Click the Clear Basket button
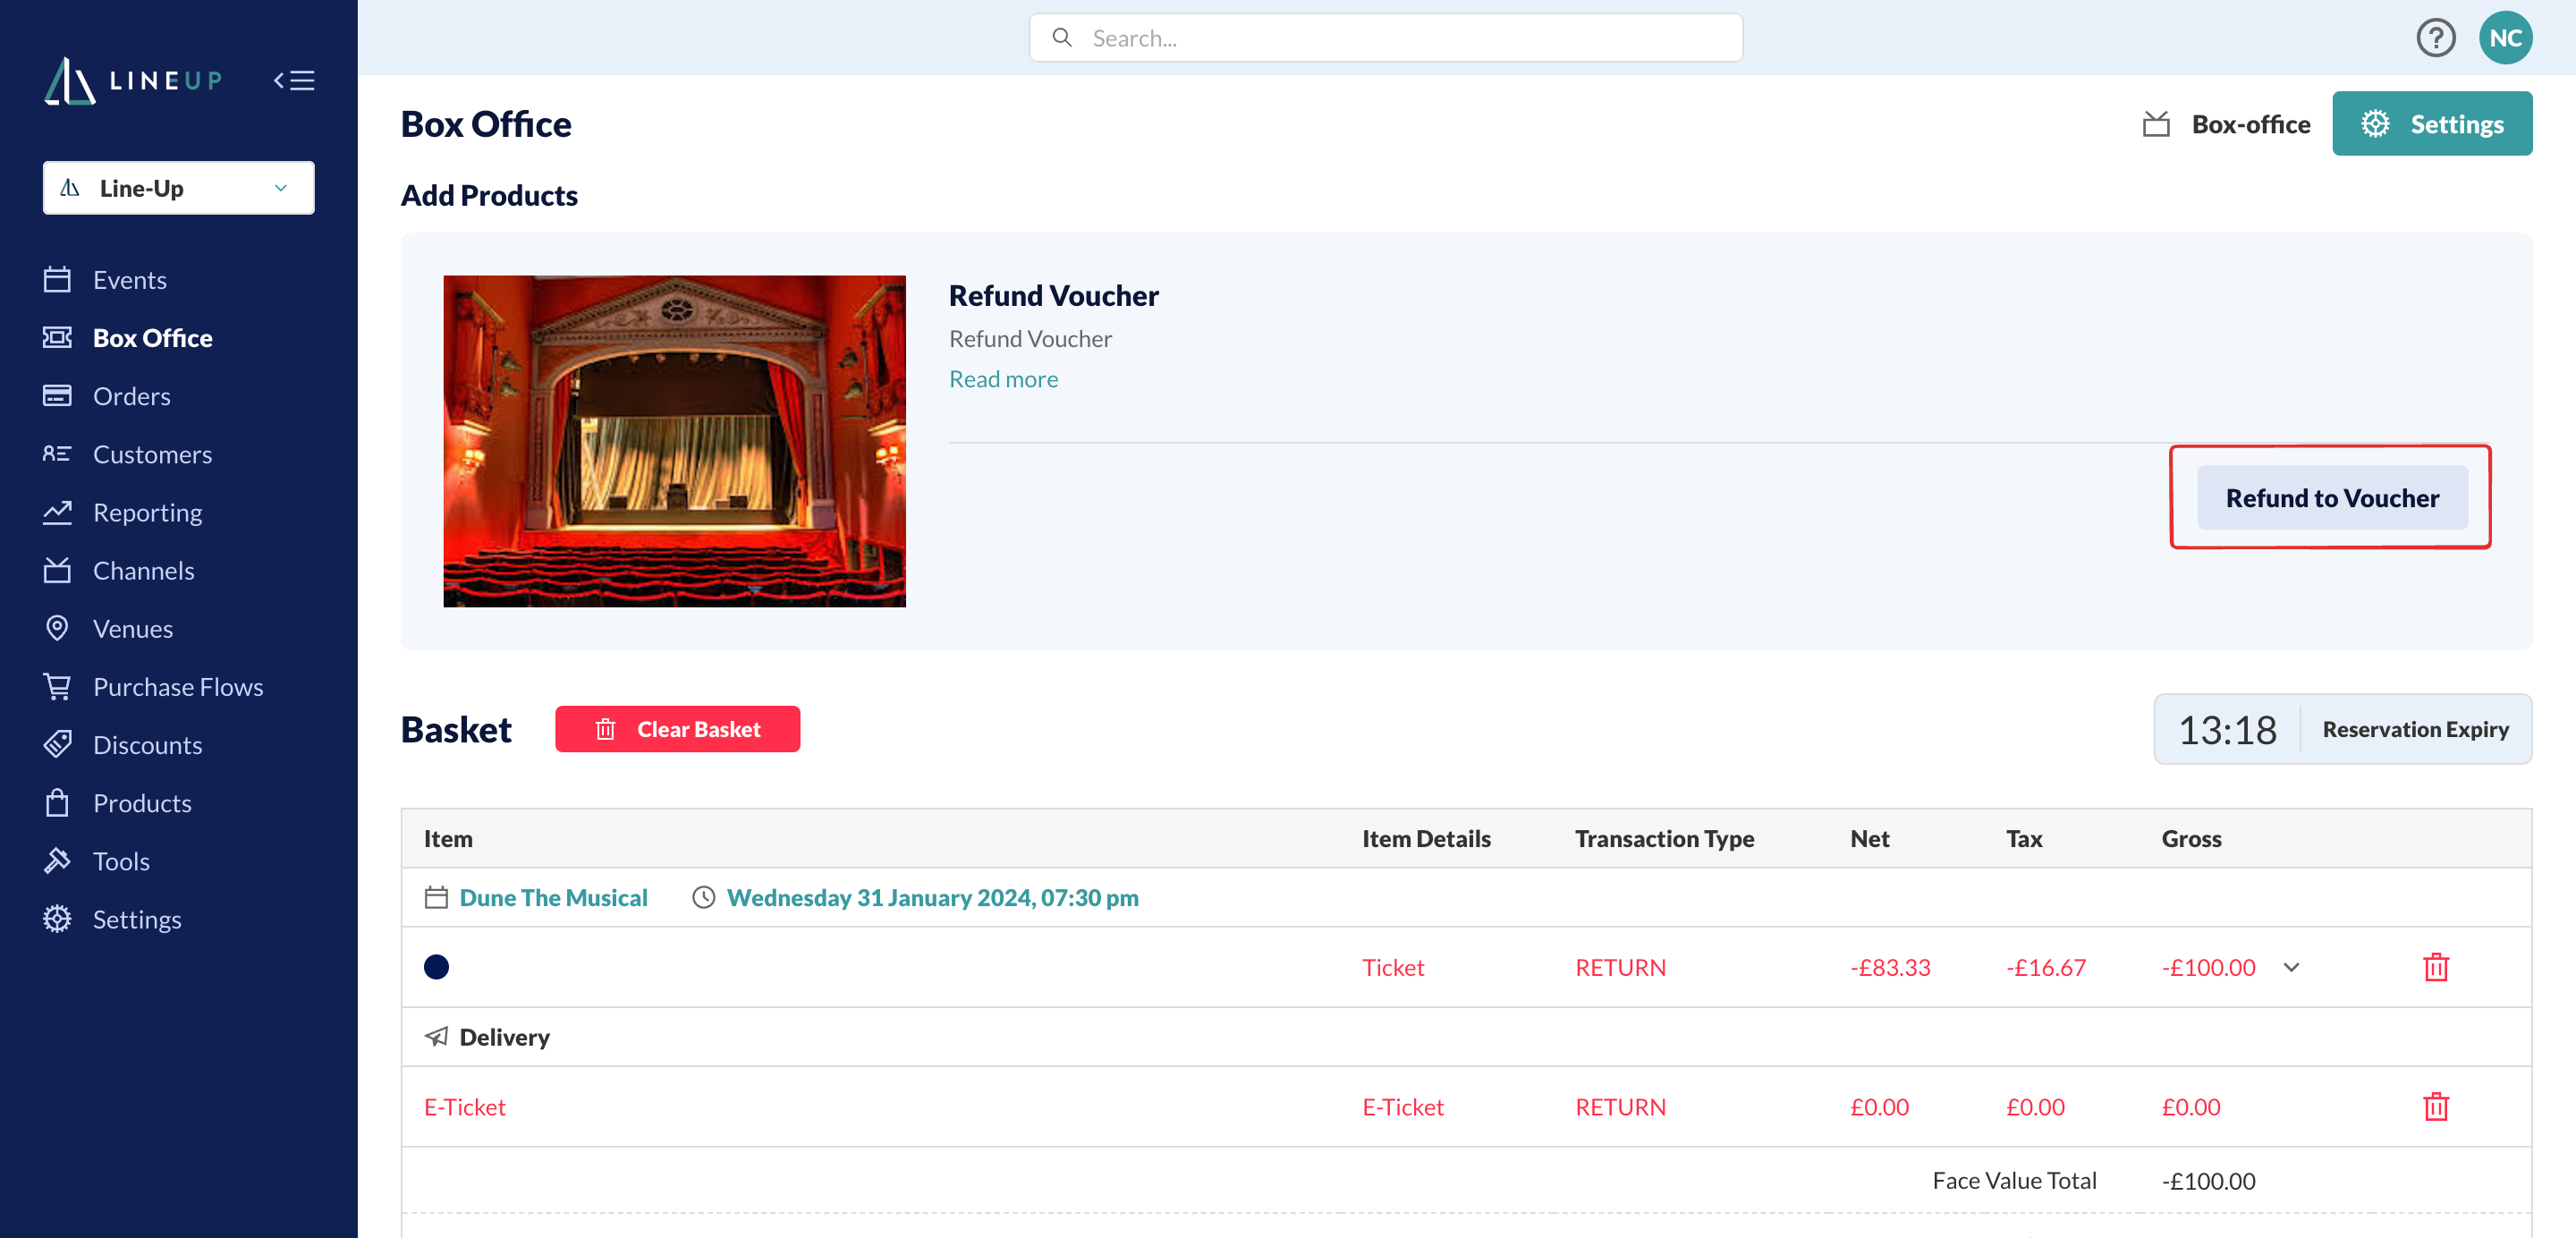2576x1238 pixels. tap(677, 729)
